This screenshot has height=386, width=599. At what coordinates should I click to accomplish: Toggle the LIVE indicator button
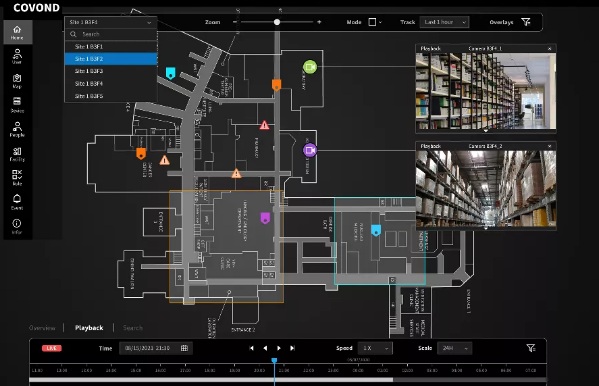[x=52, y=348]
